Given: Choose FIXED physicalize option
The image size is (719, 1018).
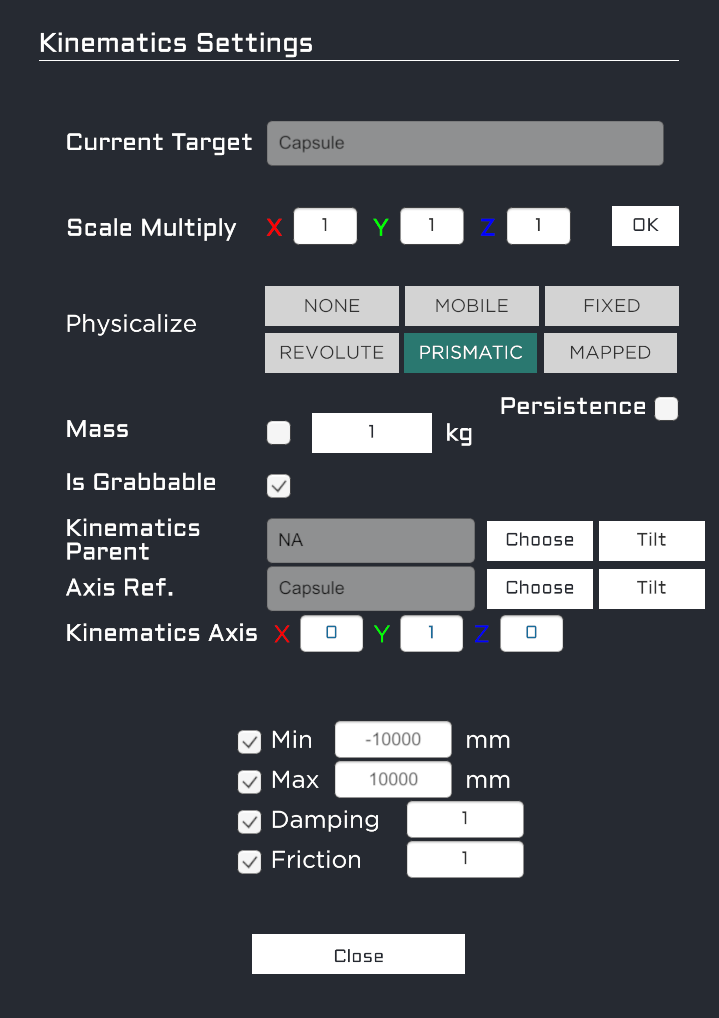Looking at the screenshot, I should click(611, 306).
